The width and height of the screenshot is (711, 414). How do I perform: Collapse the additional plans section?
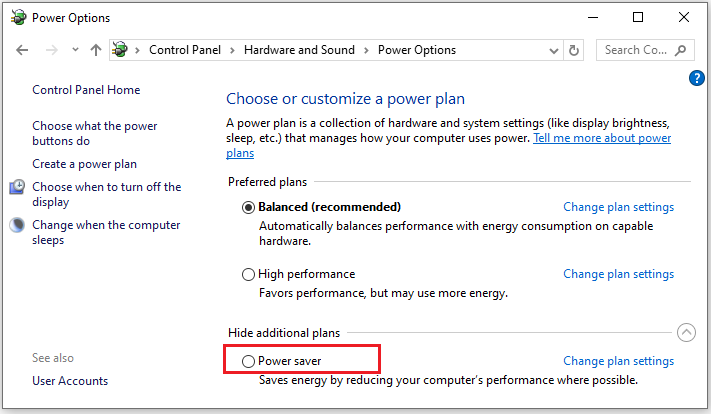[686, 333]
